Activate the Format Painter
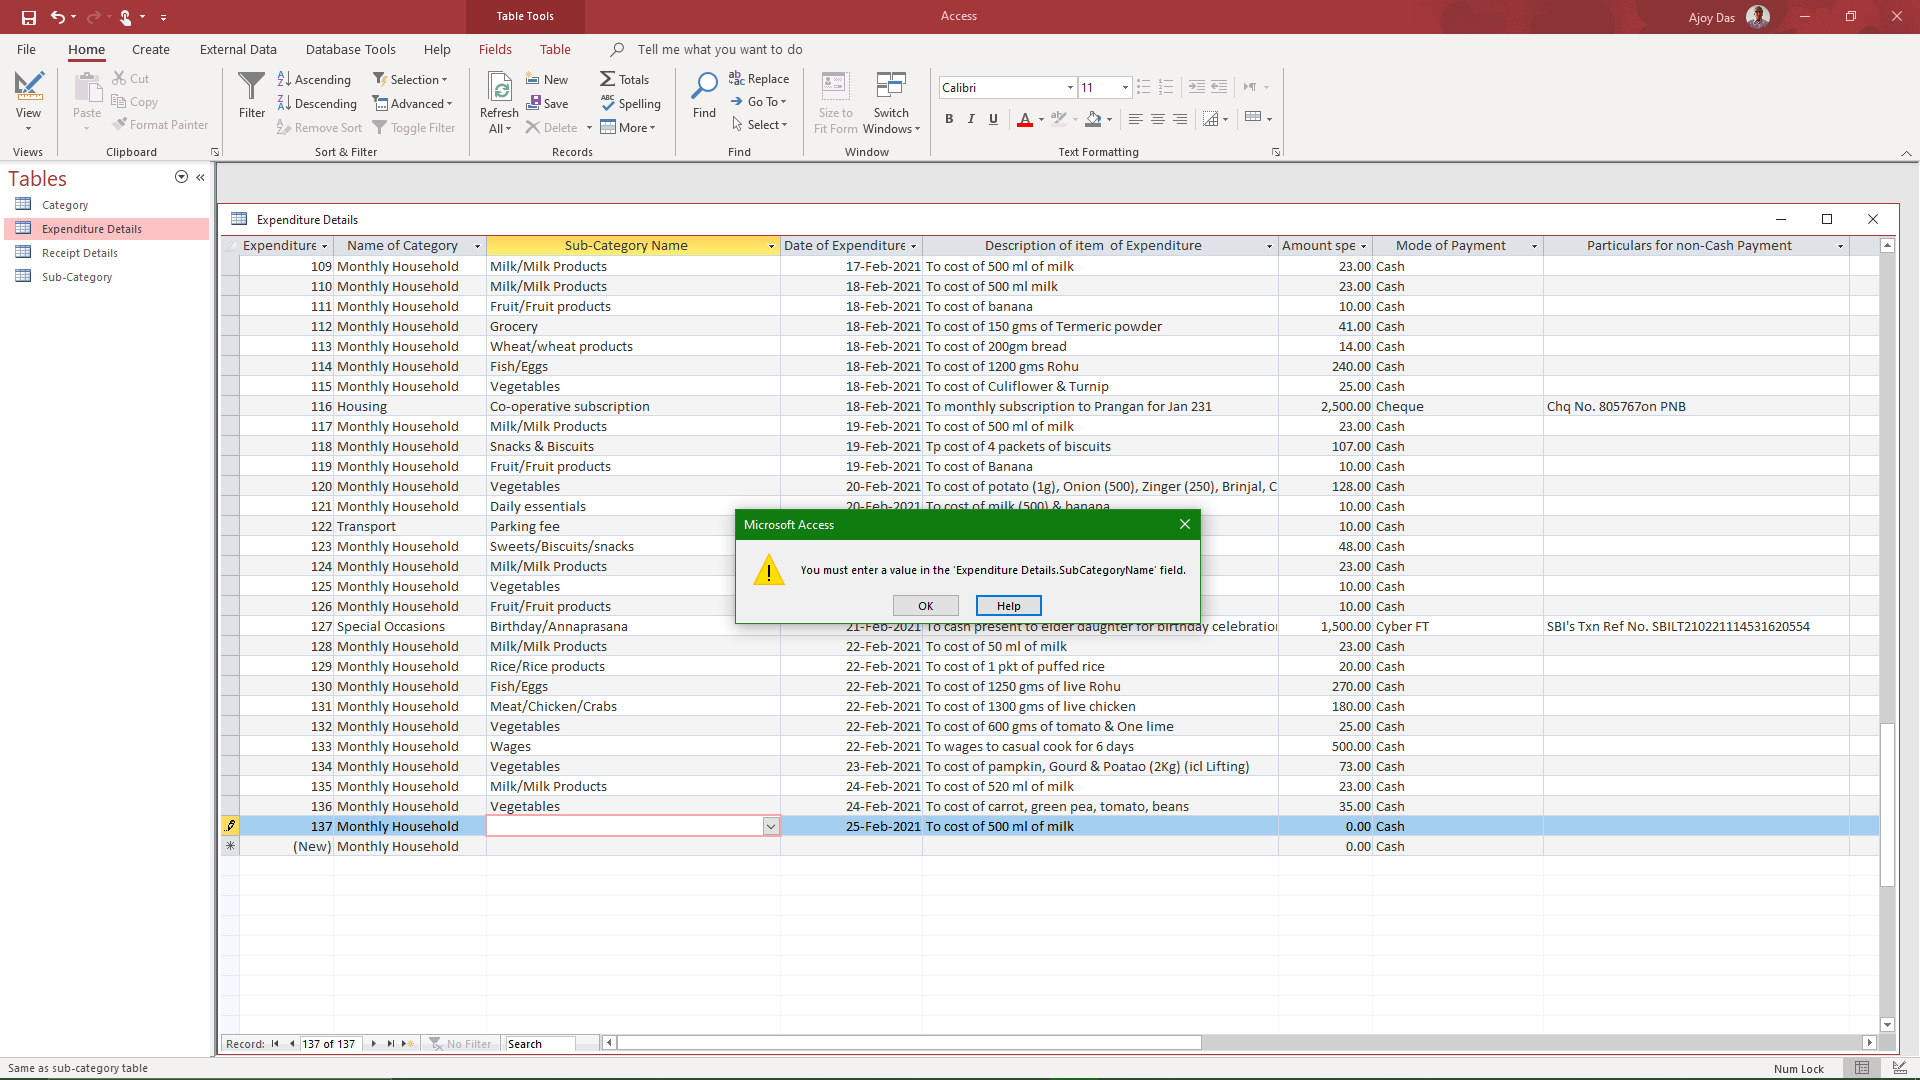 [161, 124]
